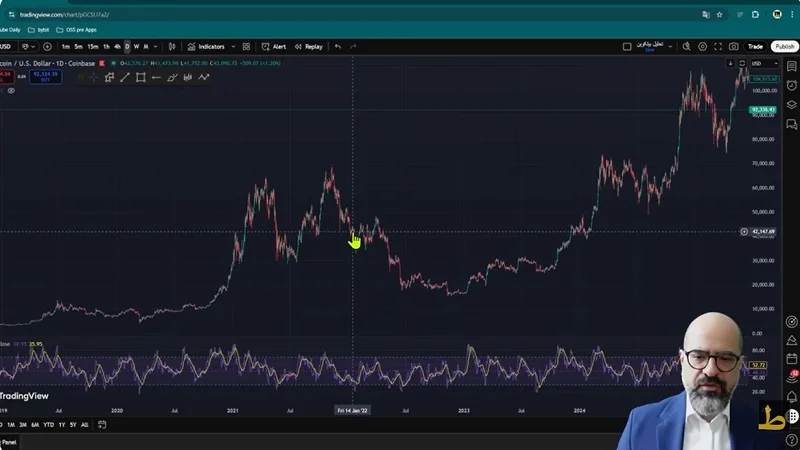The image size is (800, 450).
Task: Click the Alert button in toolbar
Action: (274, 47)
